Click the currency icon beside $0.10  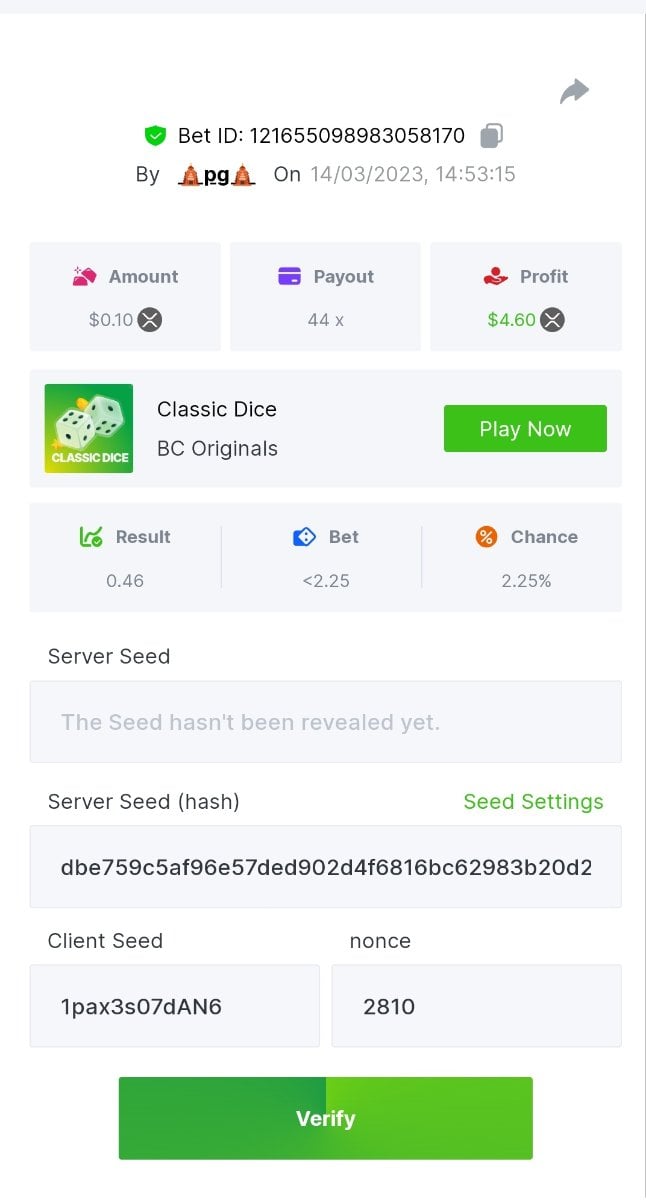coord(150,320)
